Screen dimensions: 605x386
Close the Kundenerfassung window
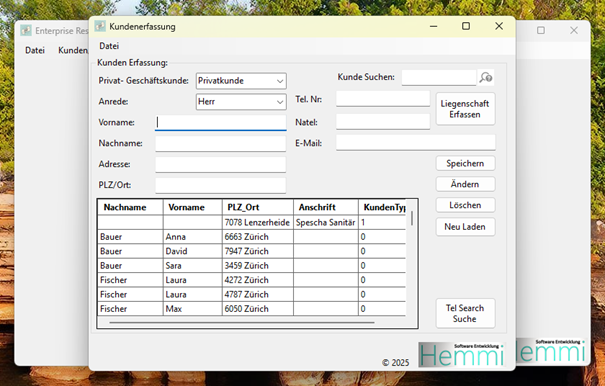coord(499,26)
